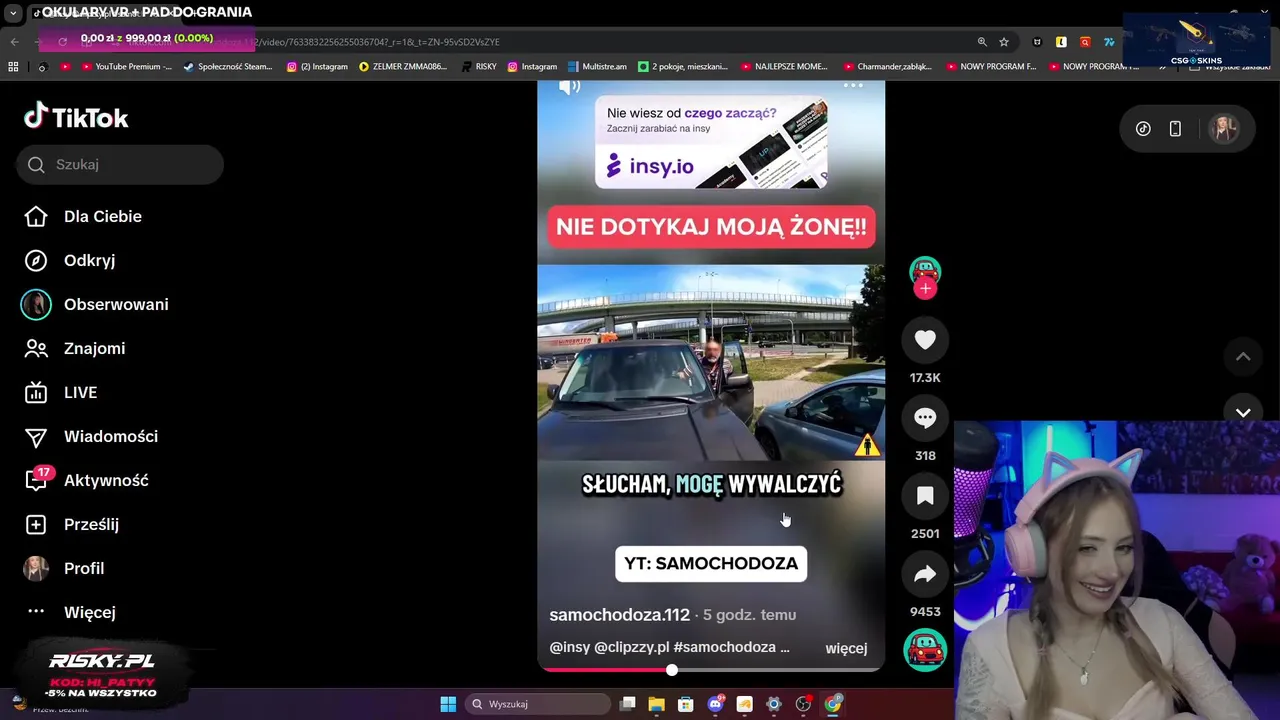Screen dimensions: 1280x720
Task: Open the Windows Start menu
Action: (448, 704)
